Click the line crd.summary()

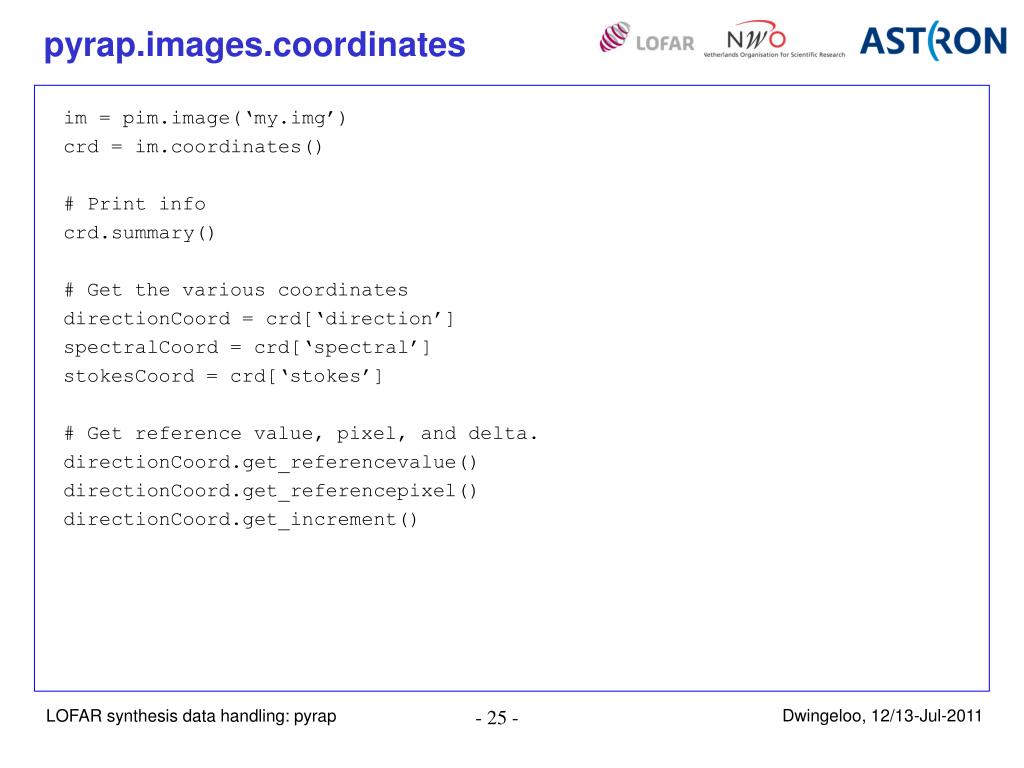[x=139, y=233]
